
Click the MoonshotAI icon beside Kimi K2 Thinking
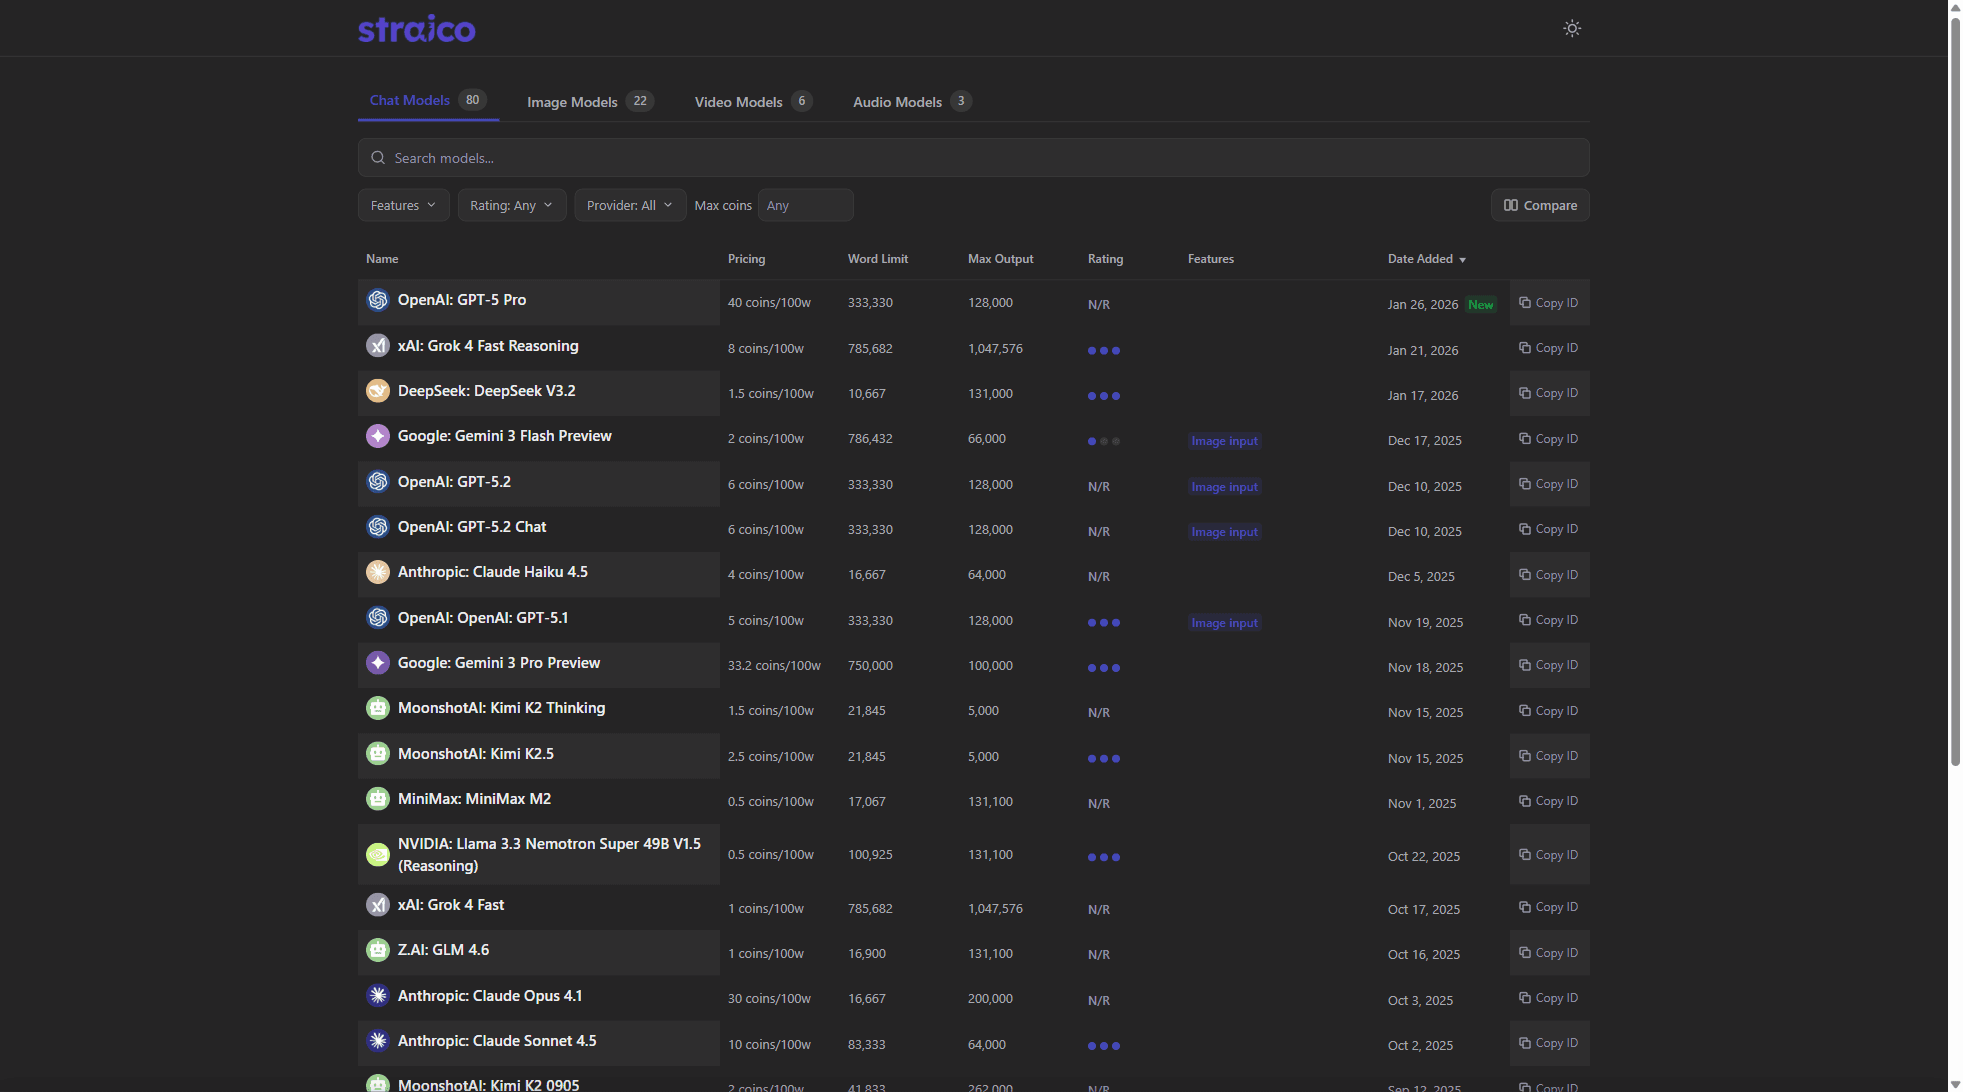pos(378,708)
